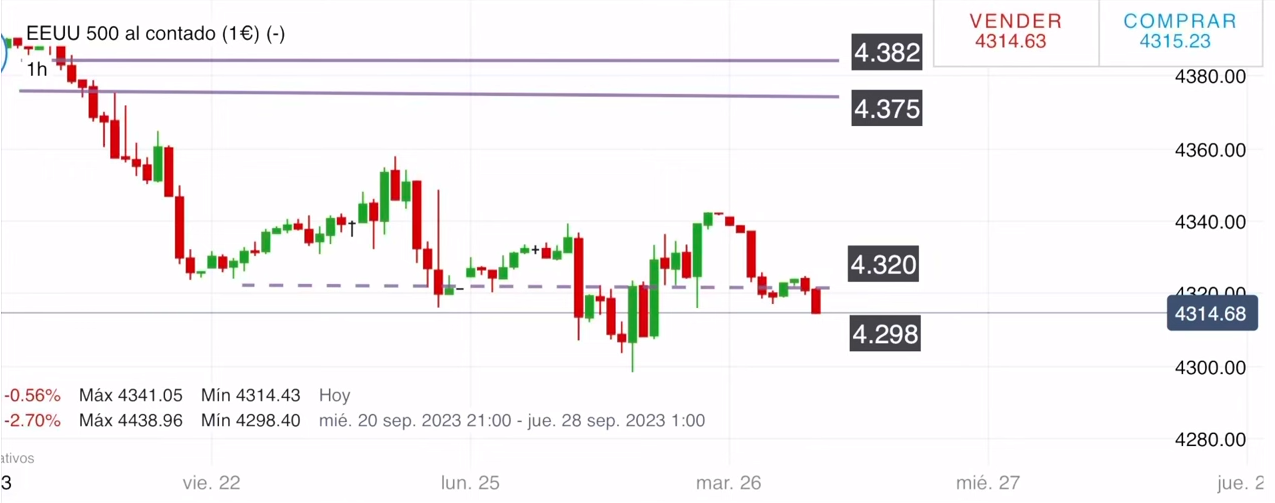
Task: Select the 4.320 price level label
Action: (x=883, y=265)
